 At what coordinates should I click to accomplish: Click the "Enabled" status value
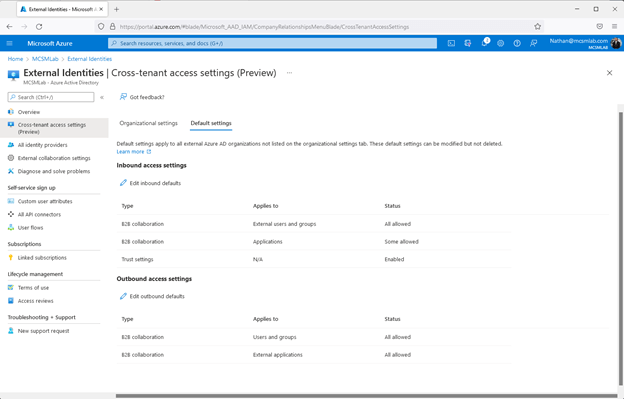(394, 259)
